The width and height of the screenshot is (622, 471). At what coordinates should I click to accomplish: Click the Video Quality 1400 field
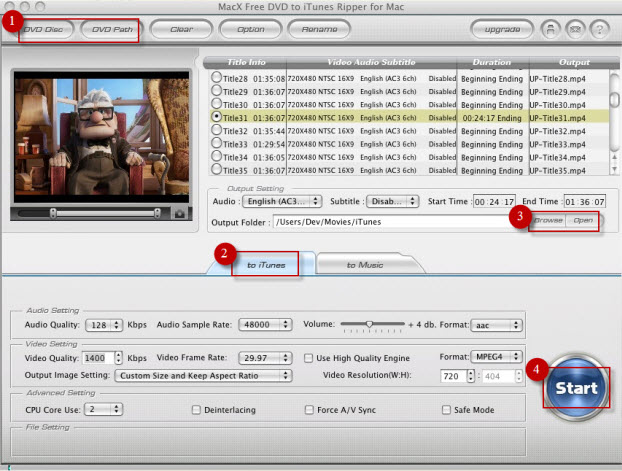[x=98, y=358]
